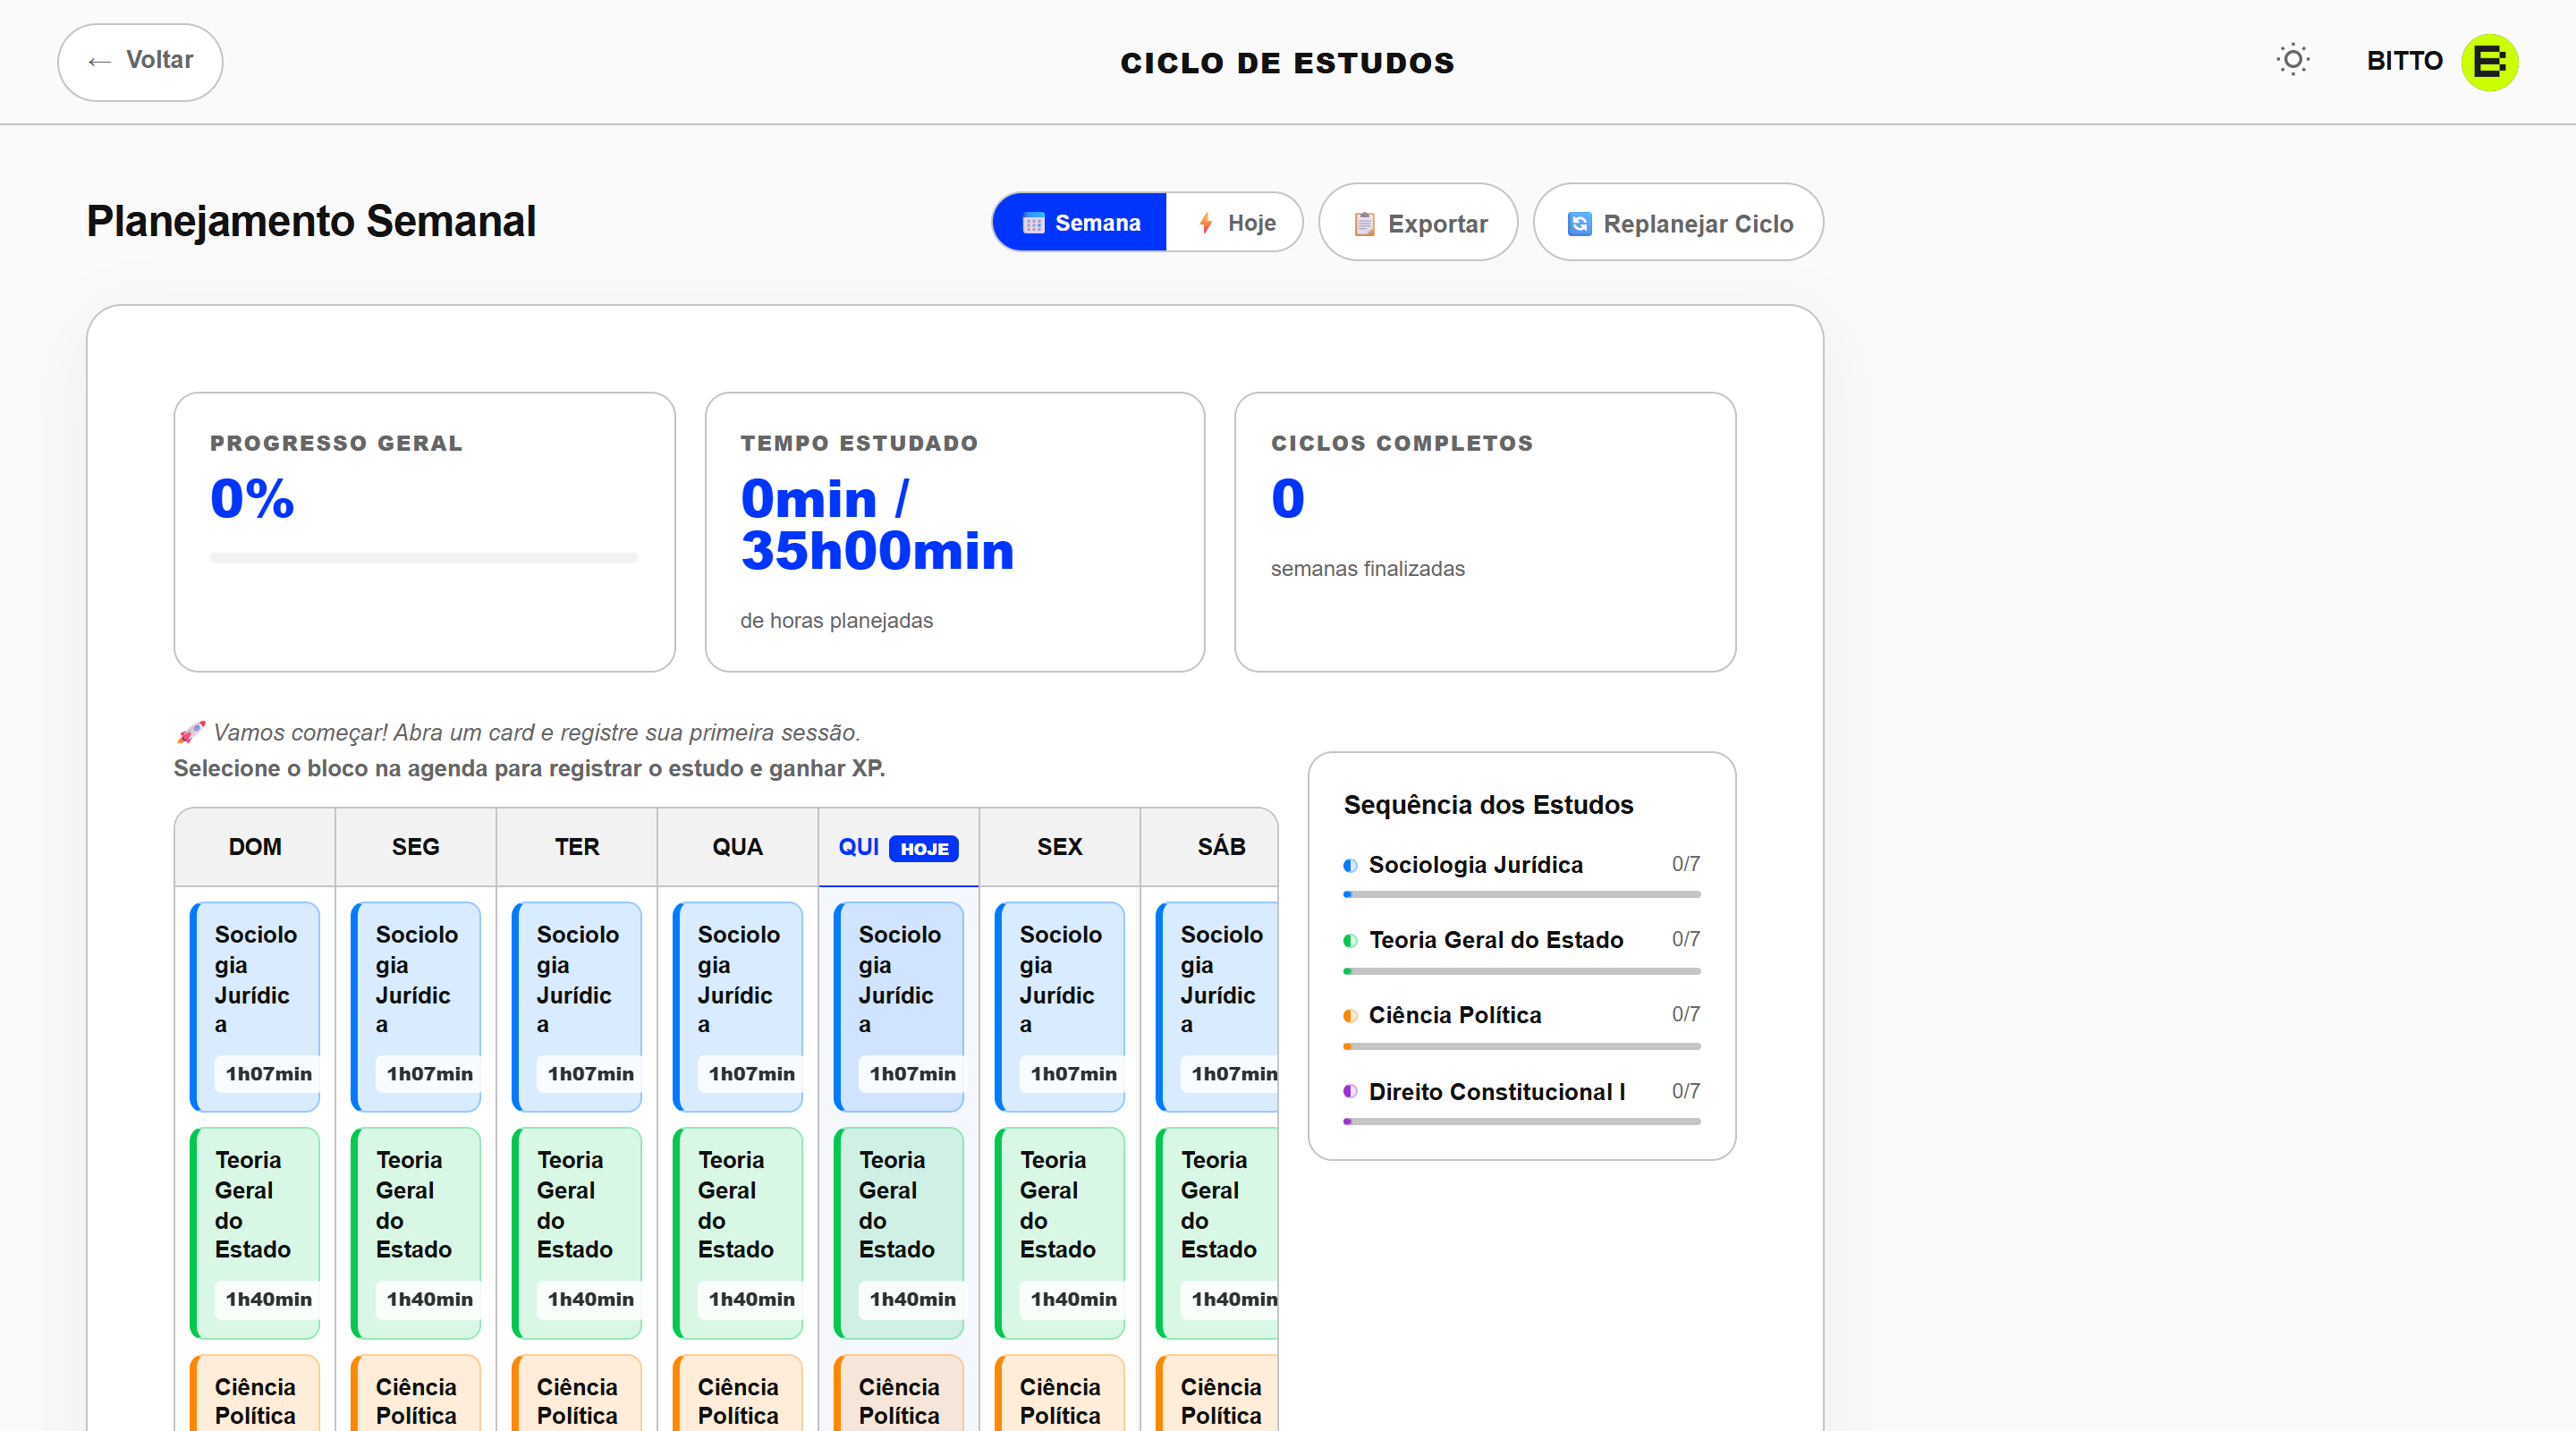Open Monday's Ciência Política block
This screenshot has height=1431, width=2576.
tap(416, 1393)
